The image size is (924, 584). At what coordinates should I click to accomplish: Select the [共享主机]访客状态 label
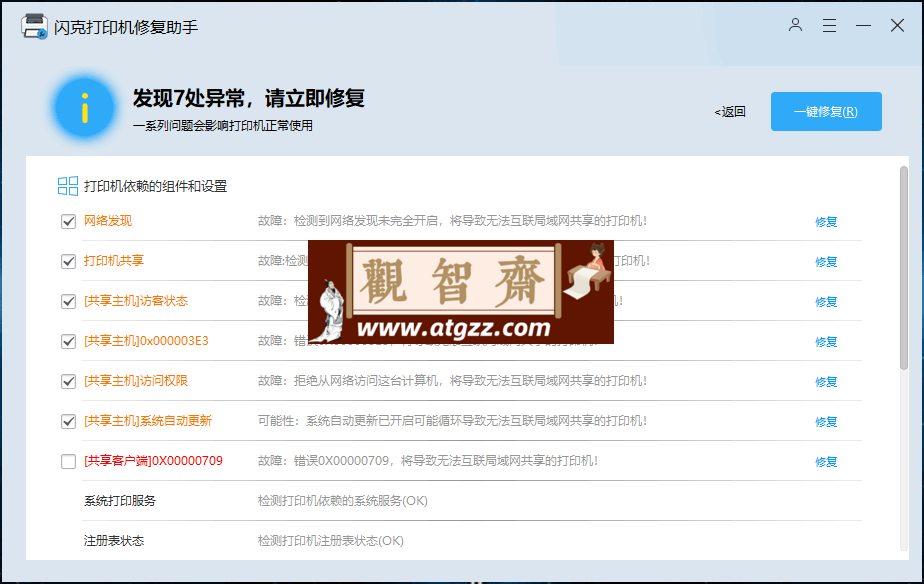[136, 301]
